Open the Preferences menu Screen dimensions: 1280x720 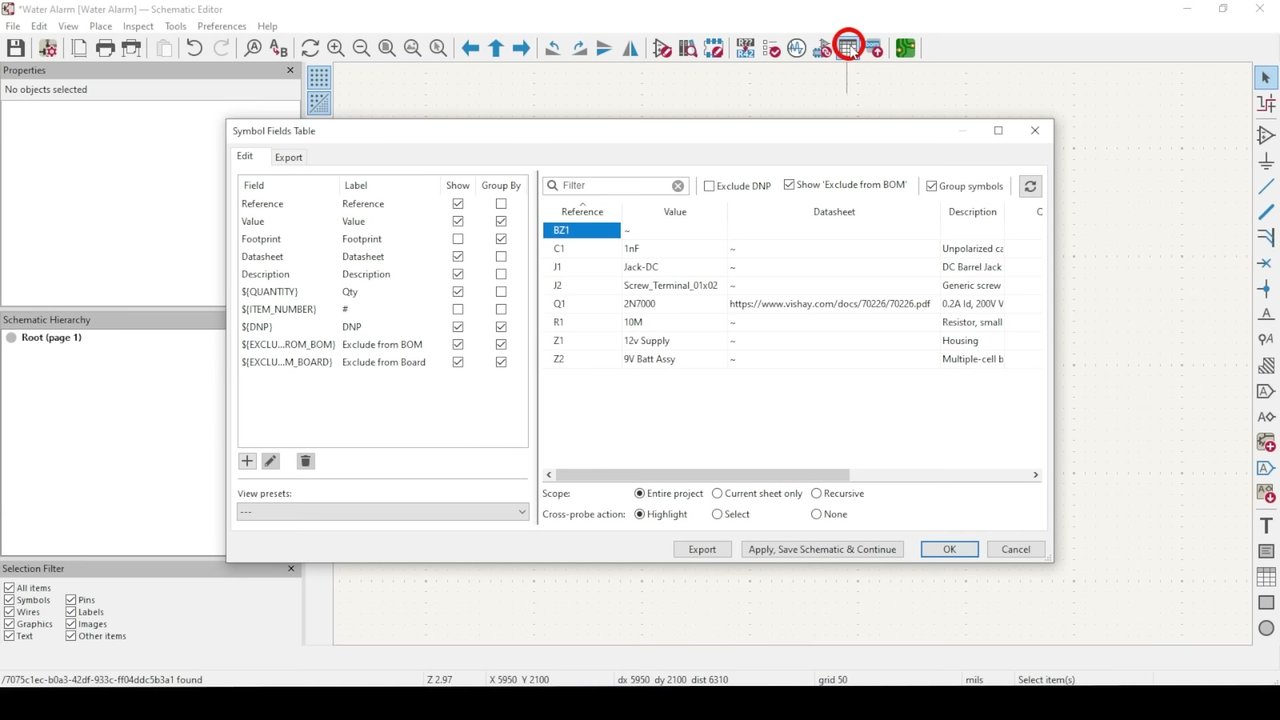point(221,26)
